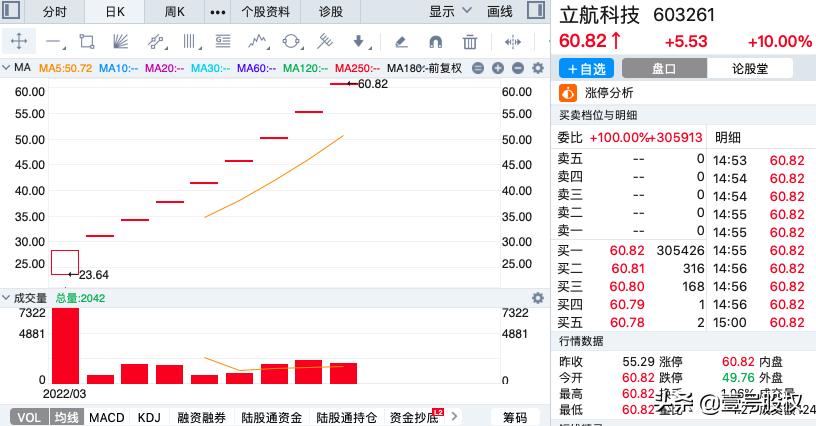This screenshot has height=426, width=816.
Task: Open the 个股资料 tab
Action: 265,11
